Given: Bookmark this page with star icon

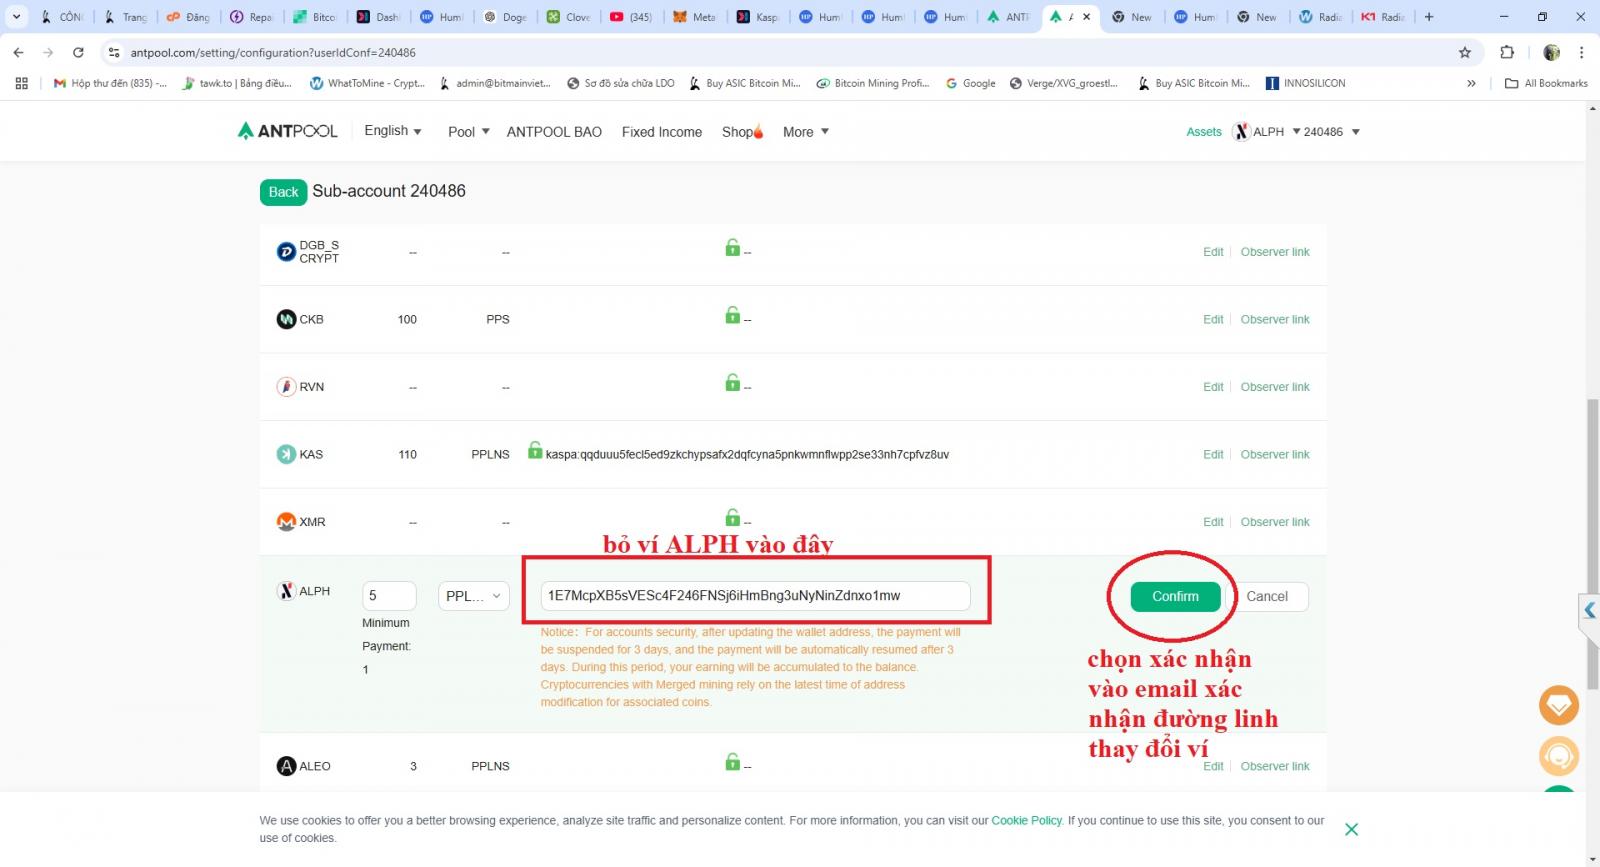Looking at the screenshot, I should point(1465,52).
